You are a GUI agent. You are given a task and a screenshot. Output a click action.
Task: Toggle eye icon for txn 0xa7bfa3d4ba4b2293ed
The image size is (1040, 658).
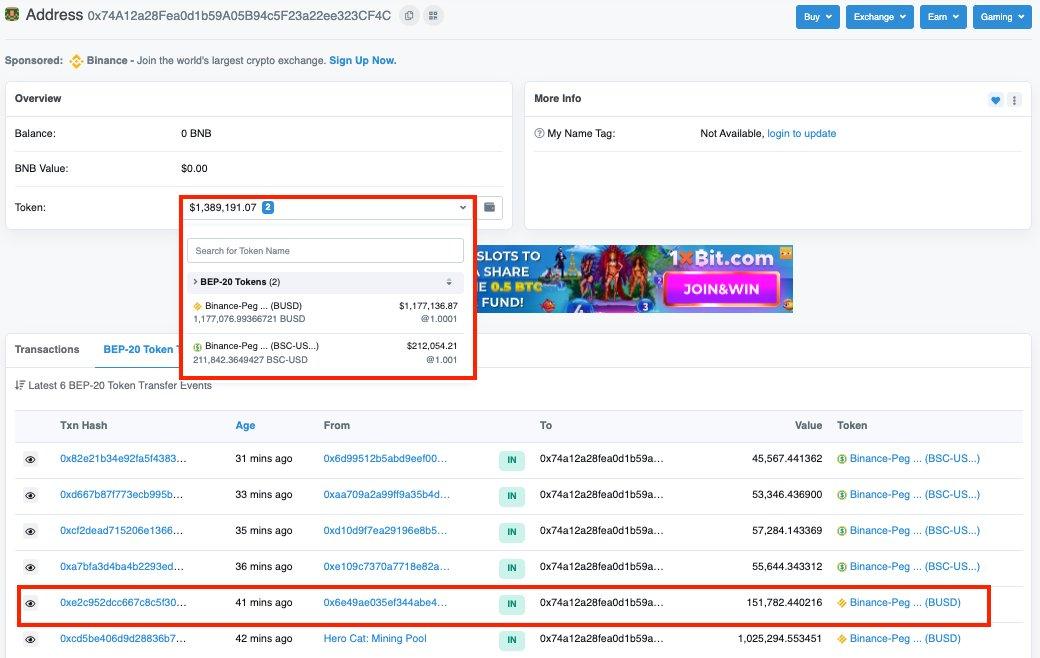point(31,567)
